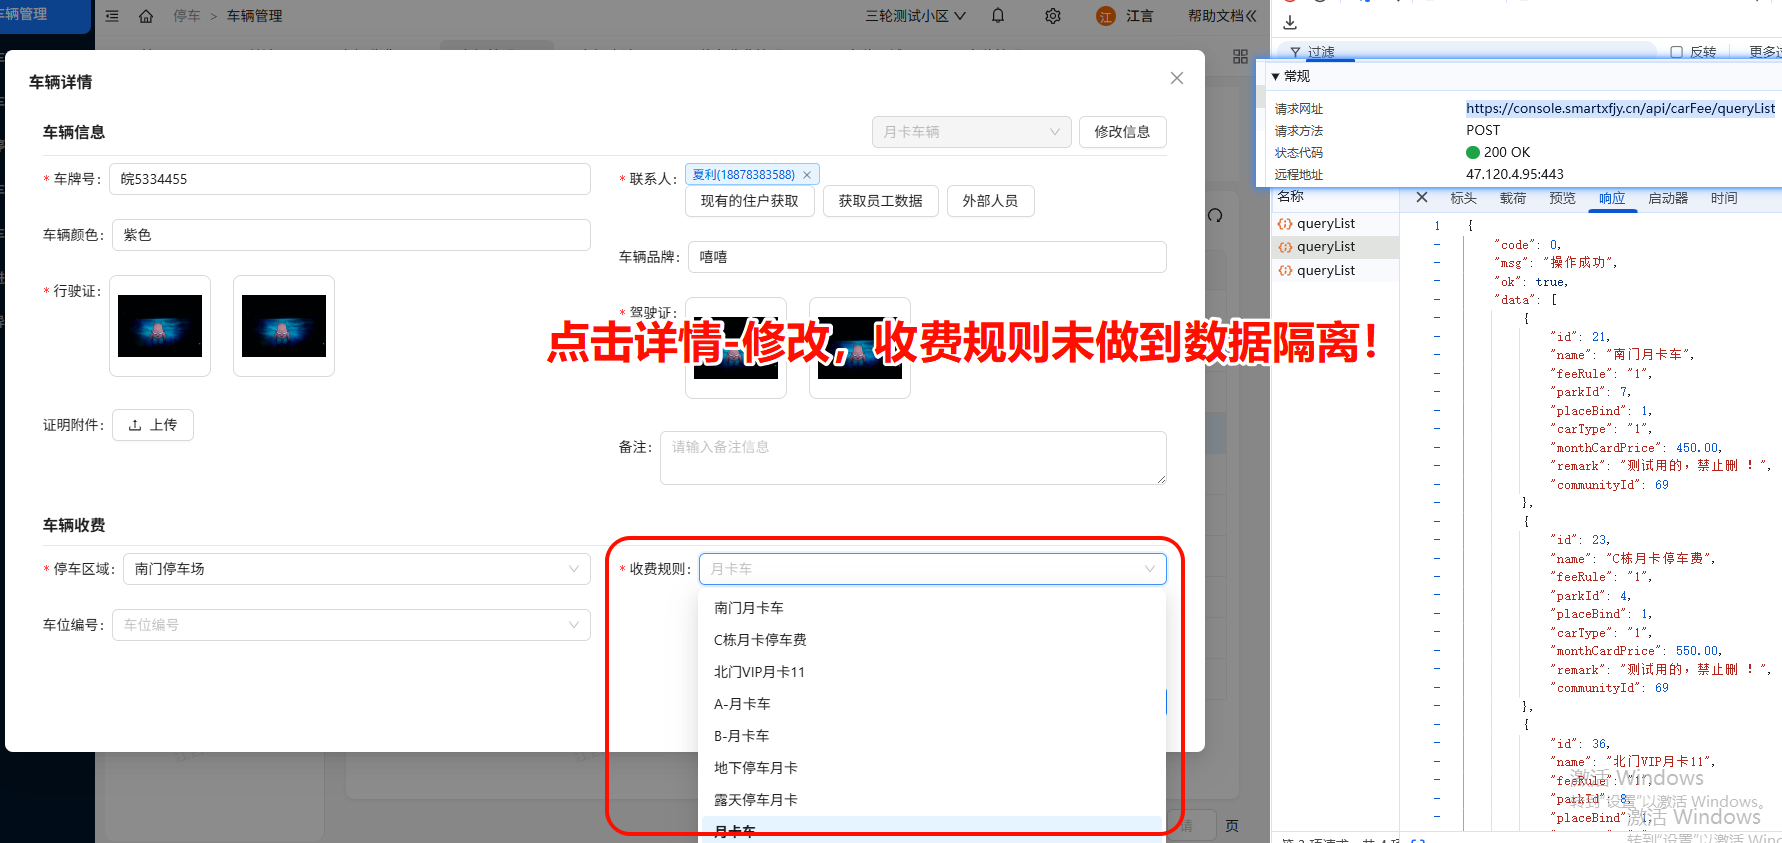Remove the 夏利(18878383588) contact tag
The image size is (1782, 843).
pos(807,175)
